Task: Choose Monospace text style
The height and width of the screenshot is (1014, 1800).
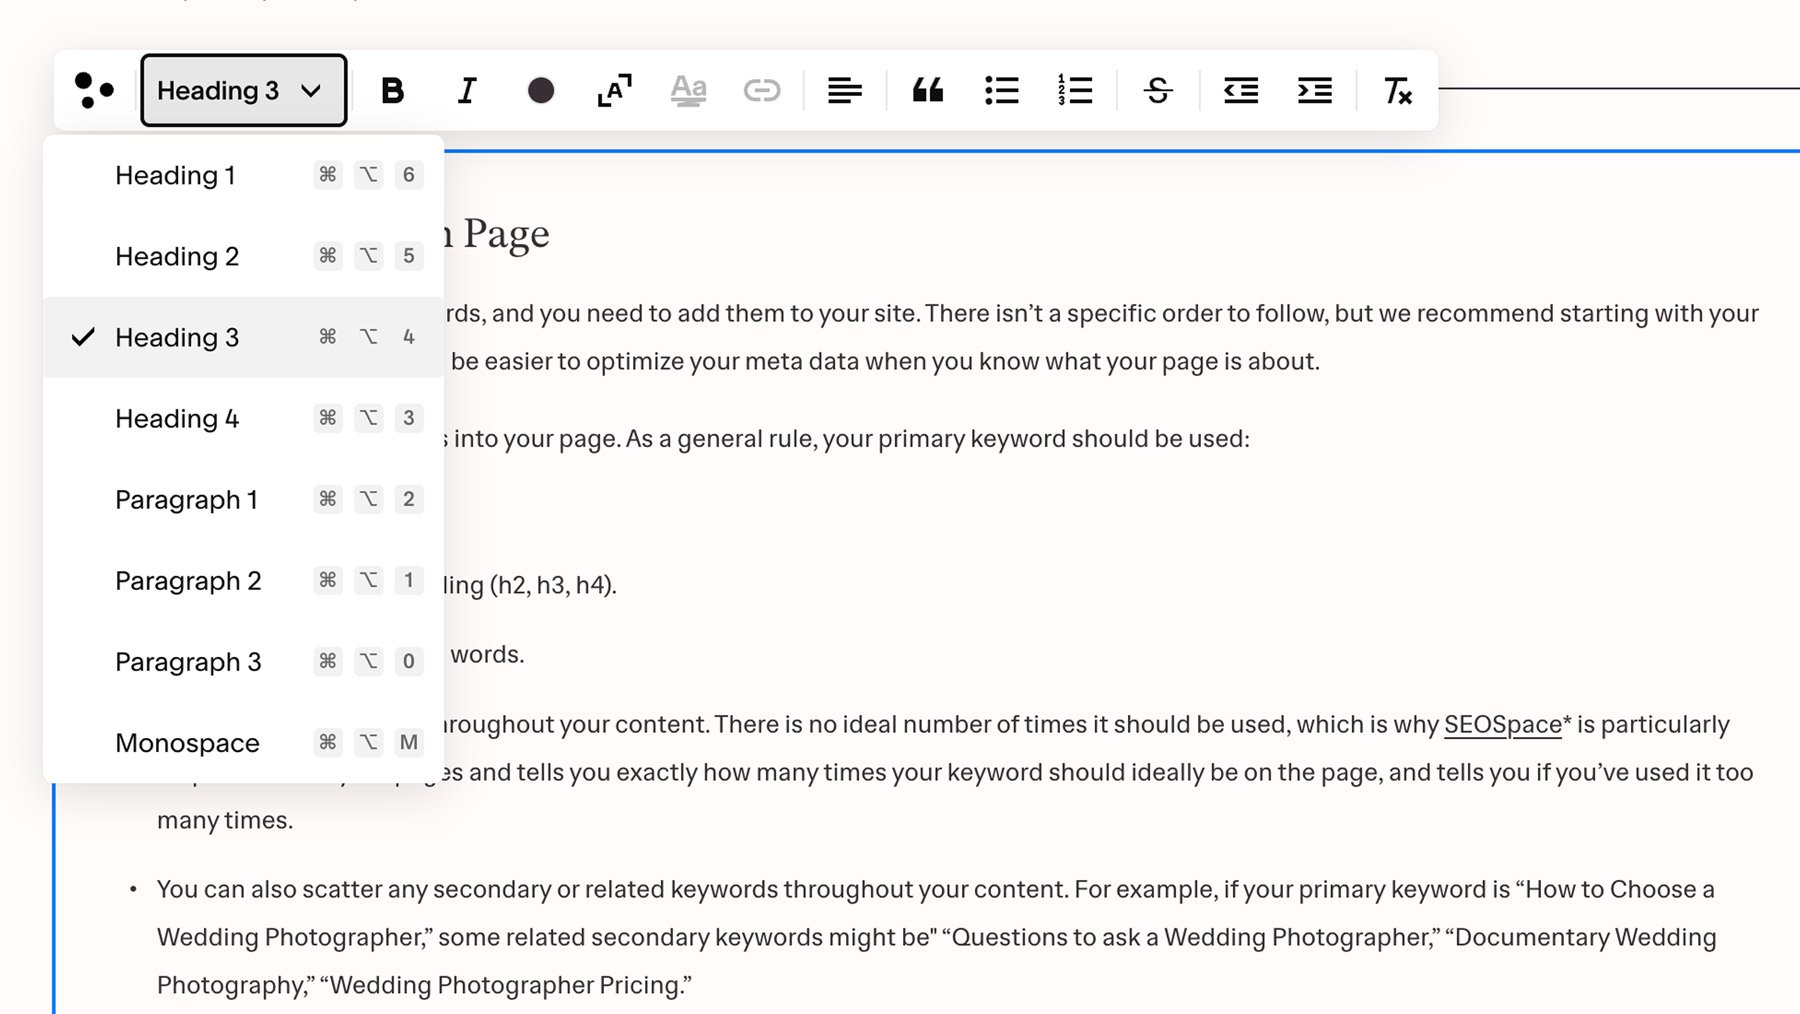Action: pos(243,742)
